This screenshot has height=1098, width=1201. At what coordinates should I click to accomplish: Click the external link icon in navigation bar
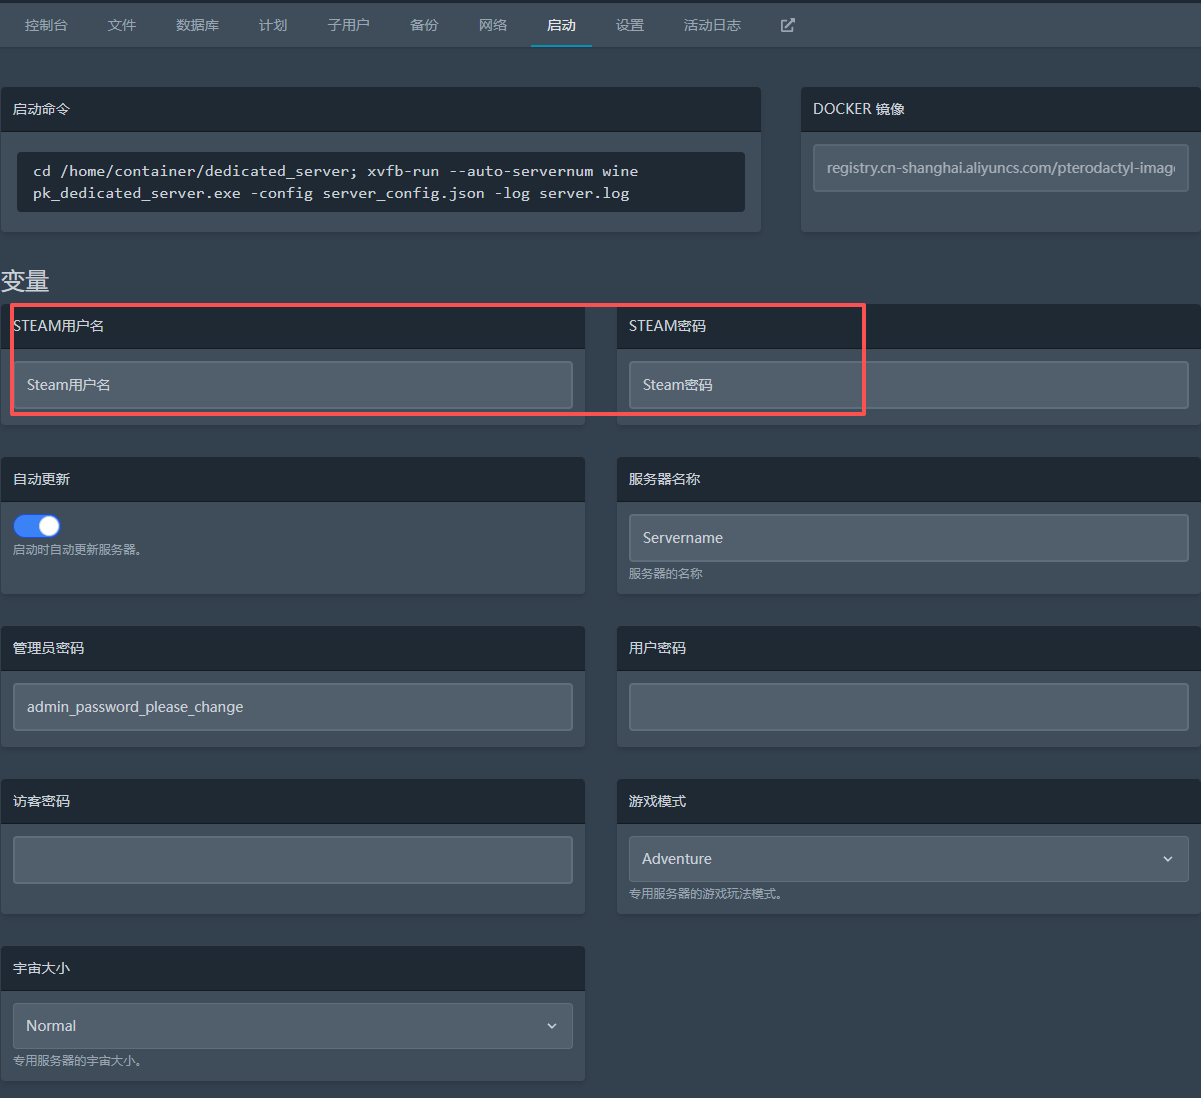[x=788, y=25]
